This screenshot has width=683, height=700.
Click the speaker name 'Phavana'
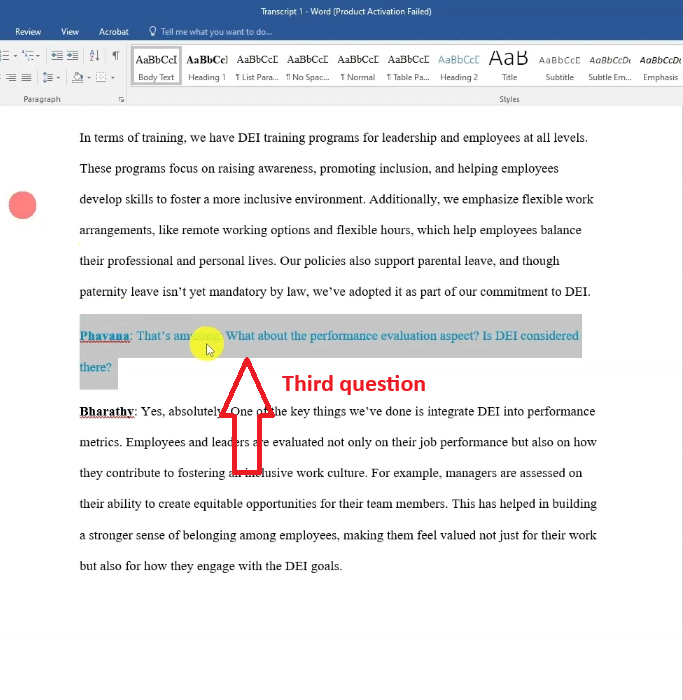[x=104, y=336]
